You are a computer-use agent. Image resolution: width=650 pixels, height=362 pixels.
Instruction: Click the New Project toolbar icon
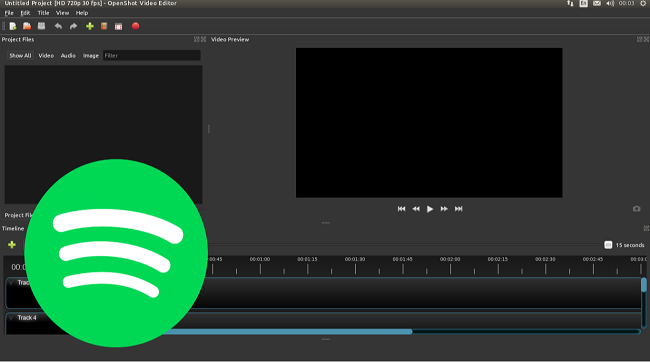[x=13, y=26]
